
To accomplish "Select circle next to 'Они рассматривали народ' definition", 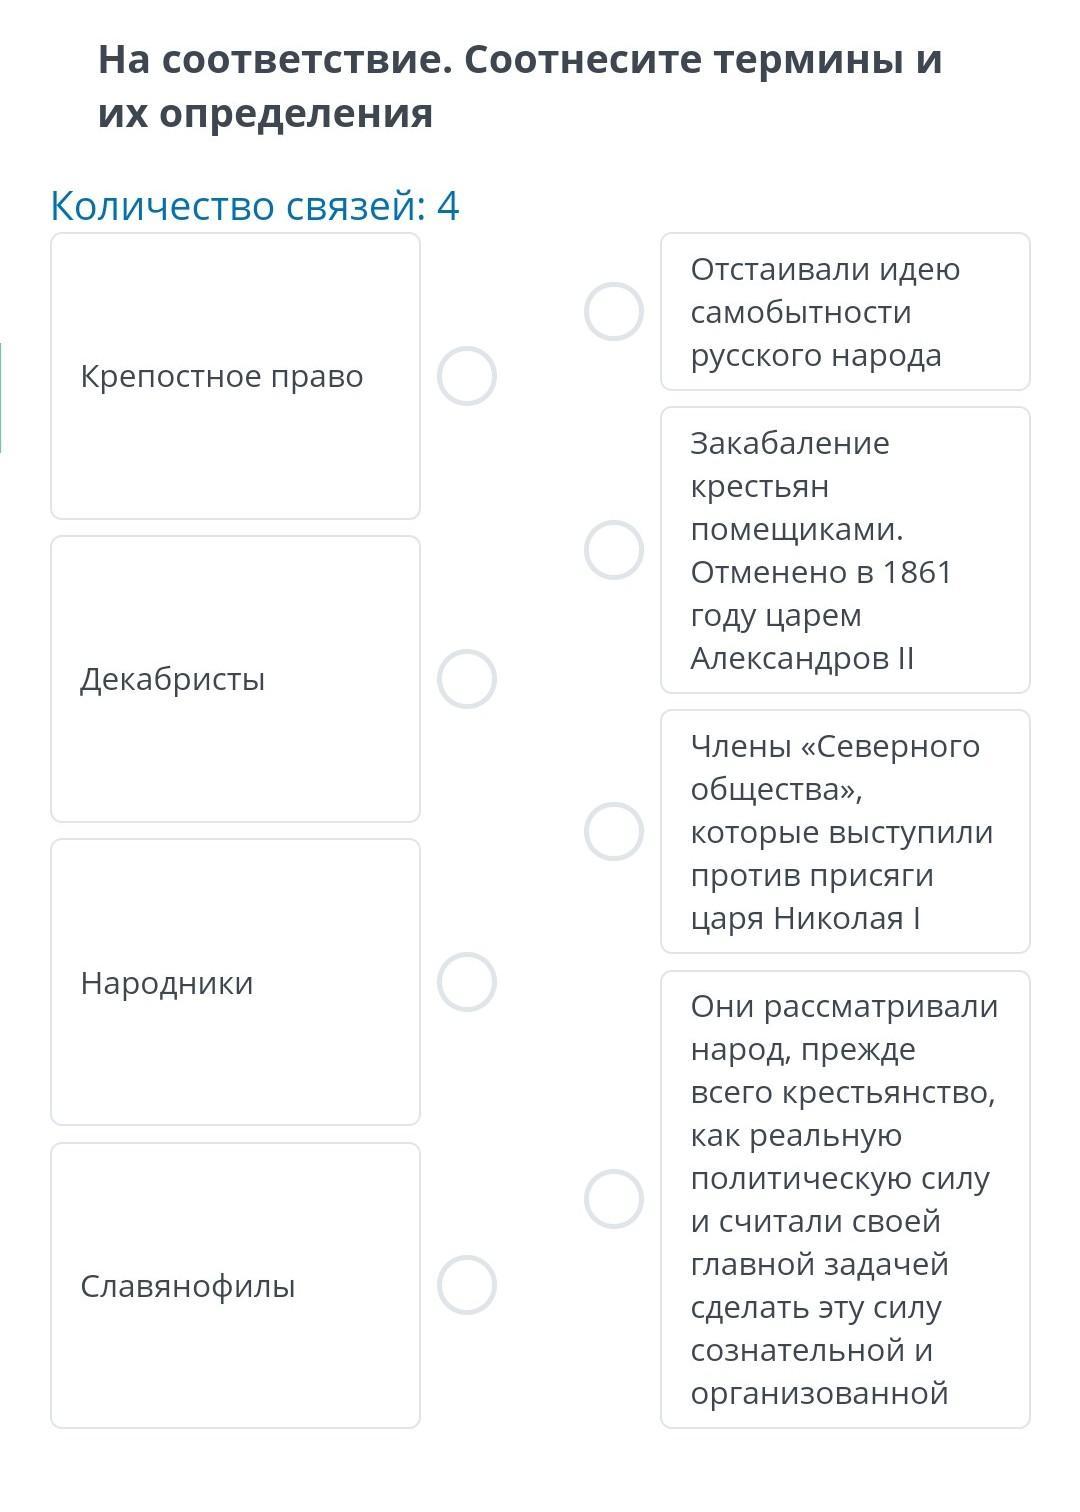I will (614, 1199).
